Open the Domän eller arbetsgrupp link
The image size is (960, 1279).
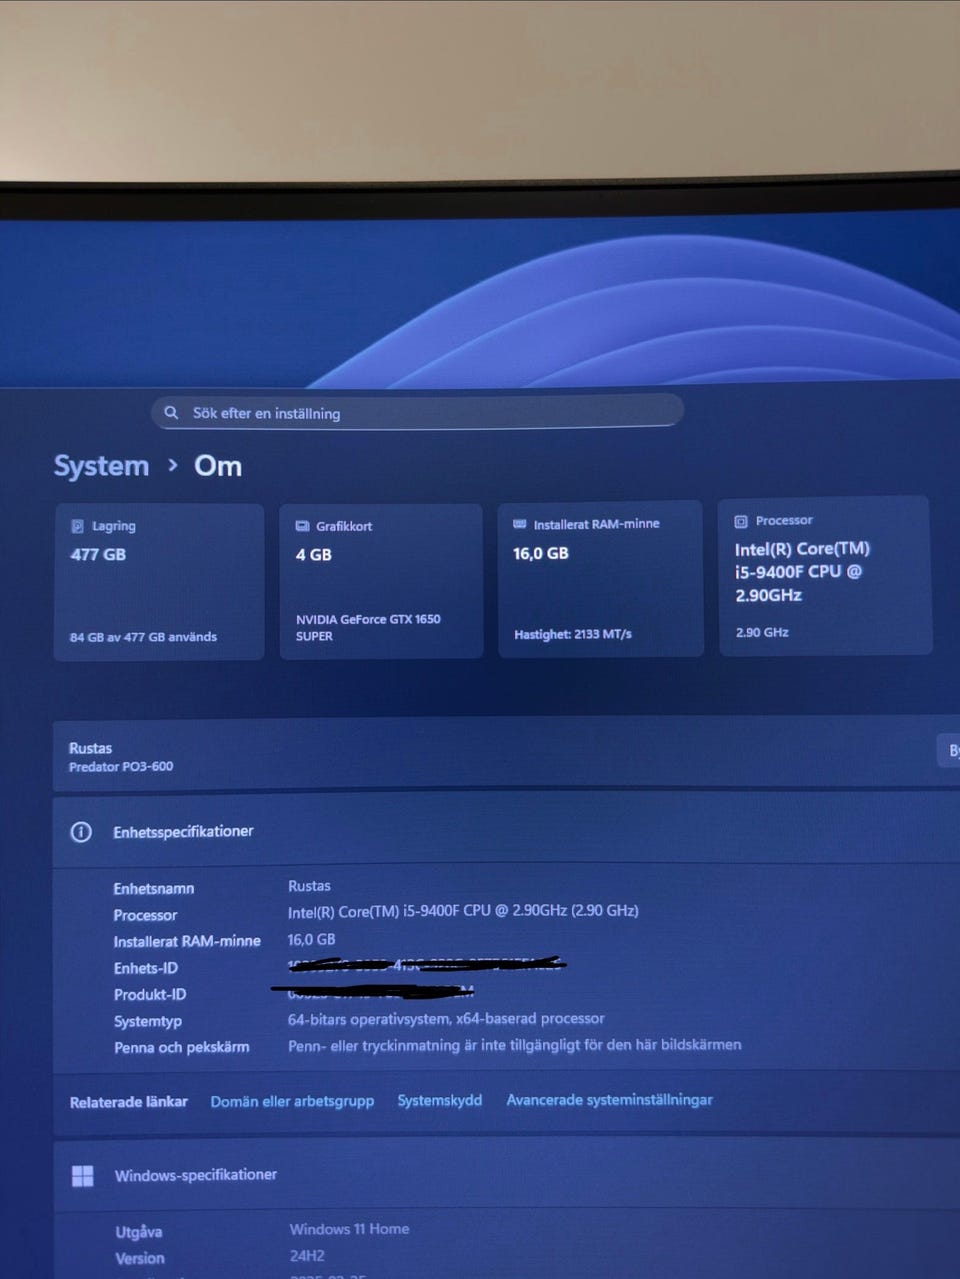point(292,1101)
